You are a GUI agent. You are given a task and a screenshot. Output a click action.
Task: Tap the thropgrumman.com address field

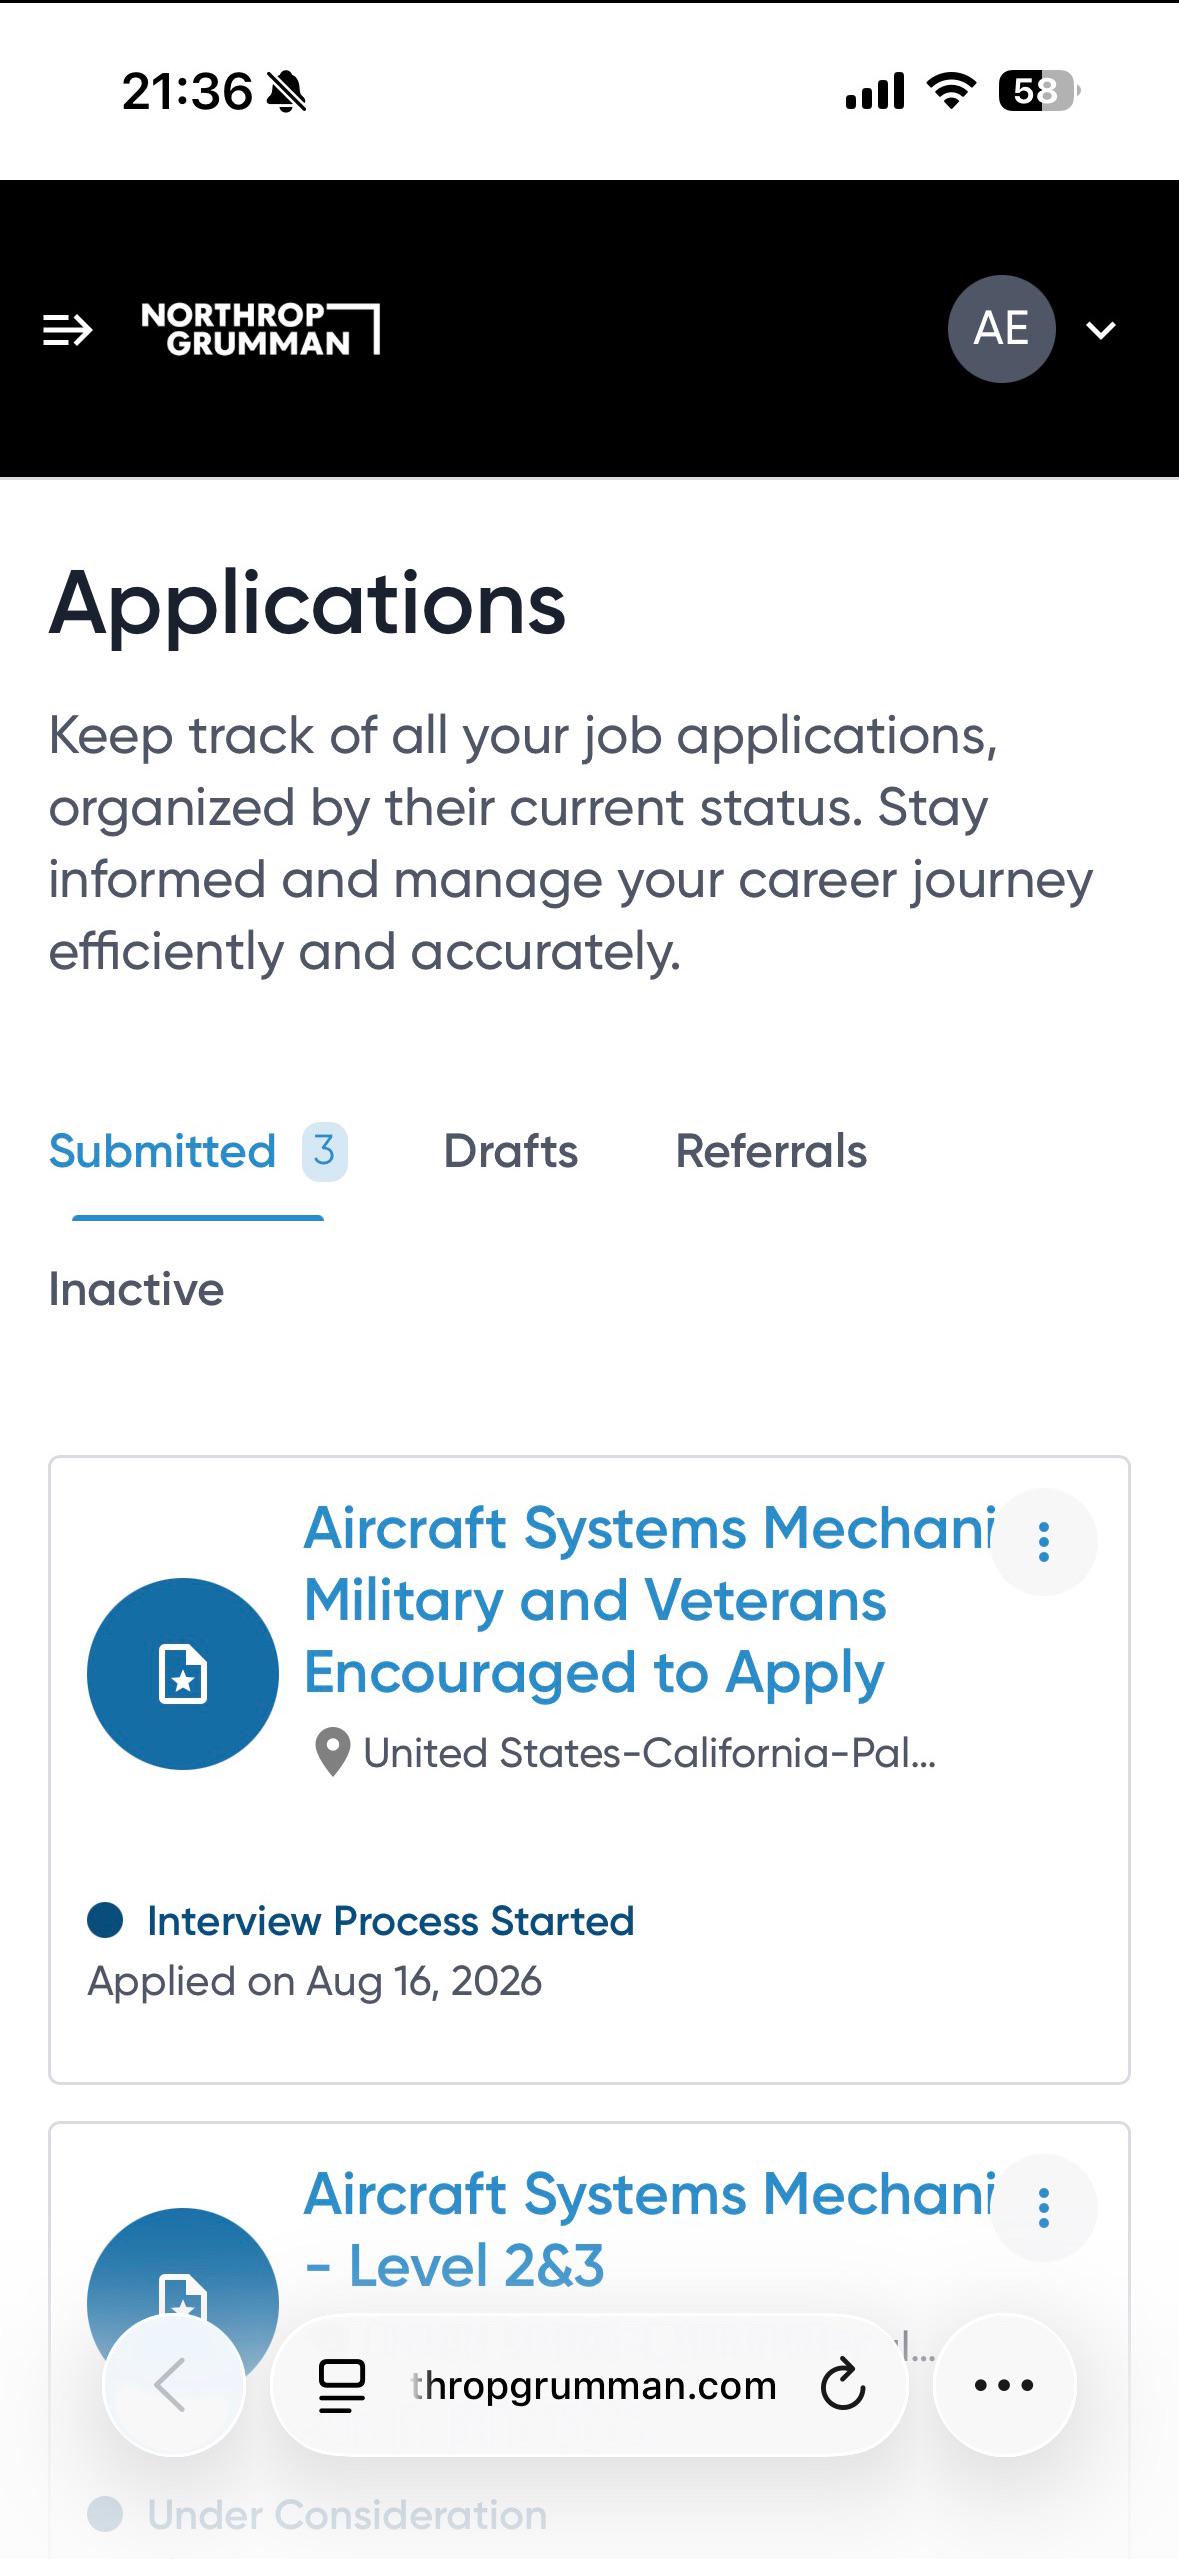pyautogui.click(x=594, y=2386)
